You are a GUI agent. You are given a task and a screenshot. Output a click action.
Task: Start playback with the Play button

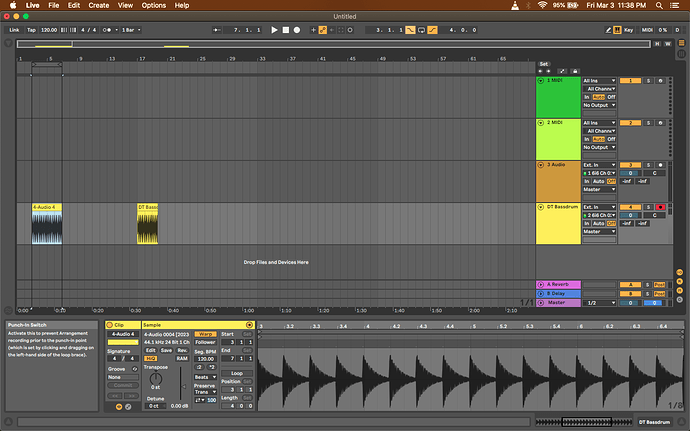[274, 30]
